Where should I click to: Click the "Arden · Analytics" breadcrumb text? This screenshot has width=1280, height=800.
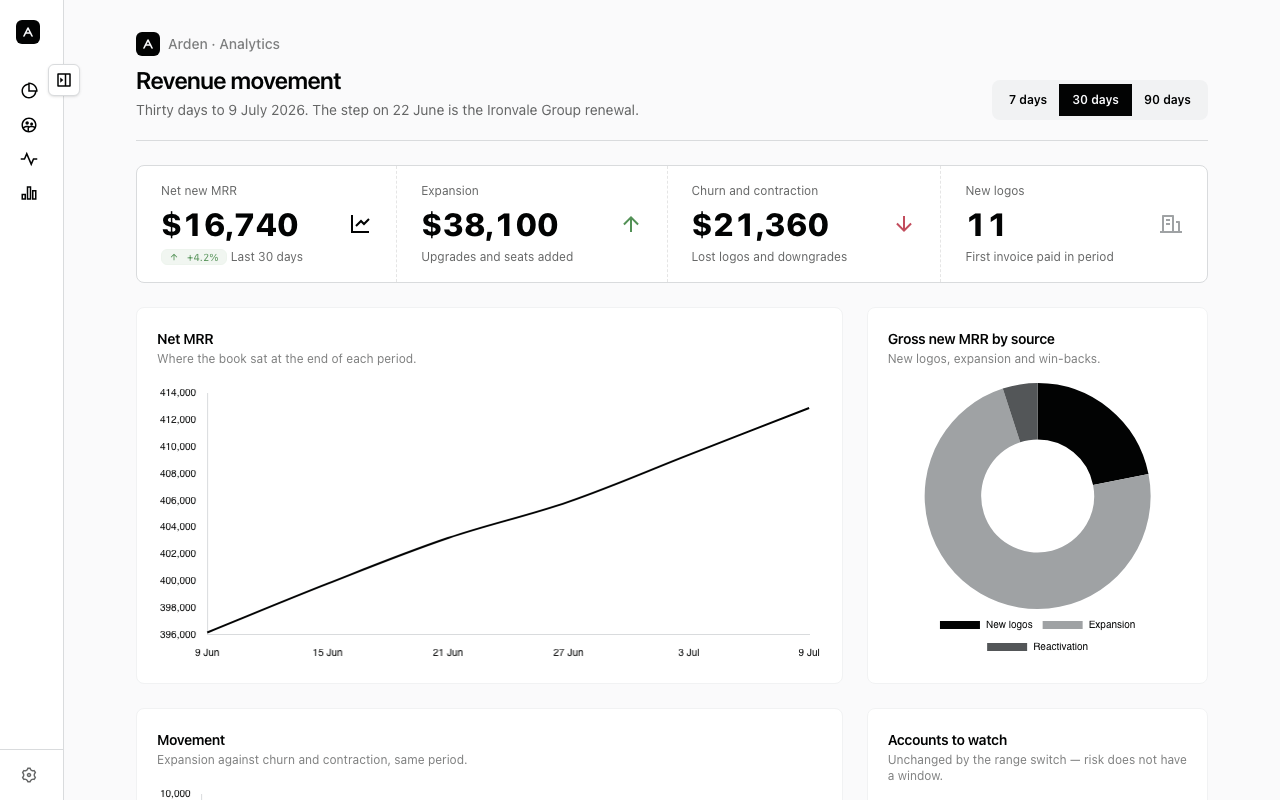coord(224,44)
